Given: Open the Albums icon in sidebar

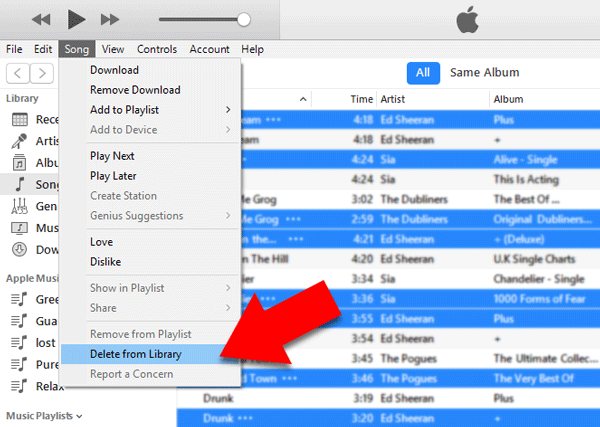Looking at the screenshot, I should pyautogui.click(x=20, y=163).
